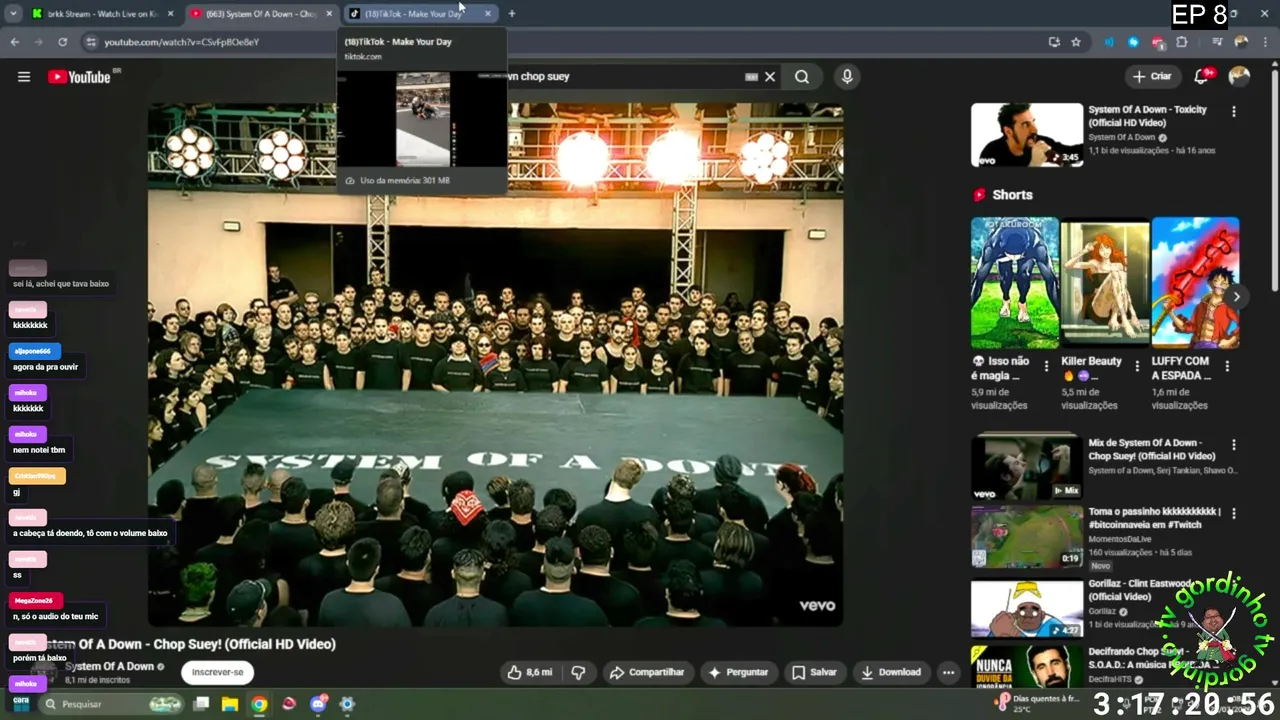1280x720 pixels.
Task: Open Chrome from the taskbar
Action: (x=259, y=704)
